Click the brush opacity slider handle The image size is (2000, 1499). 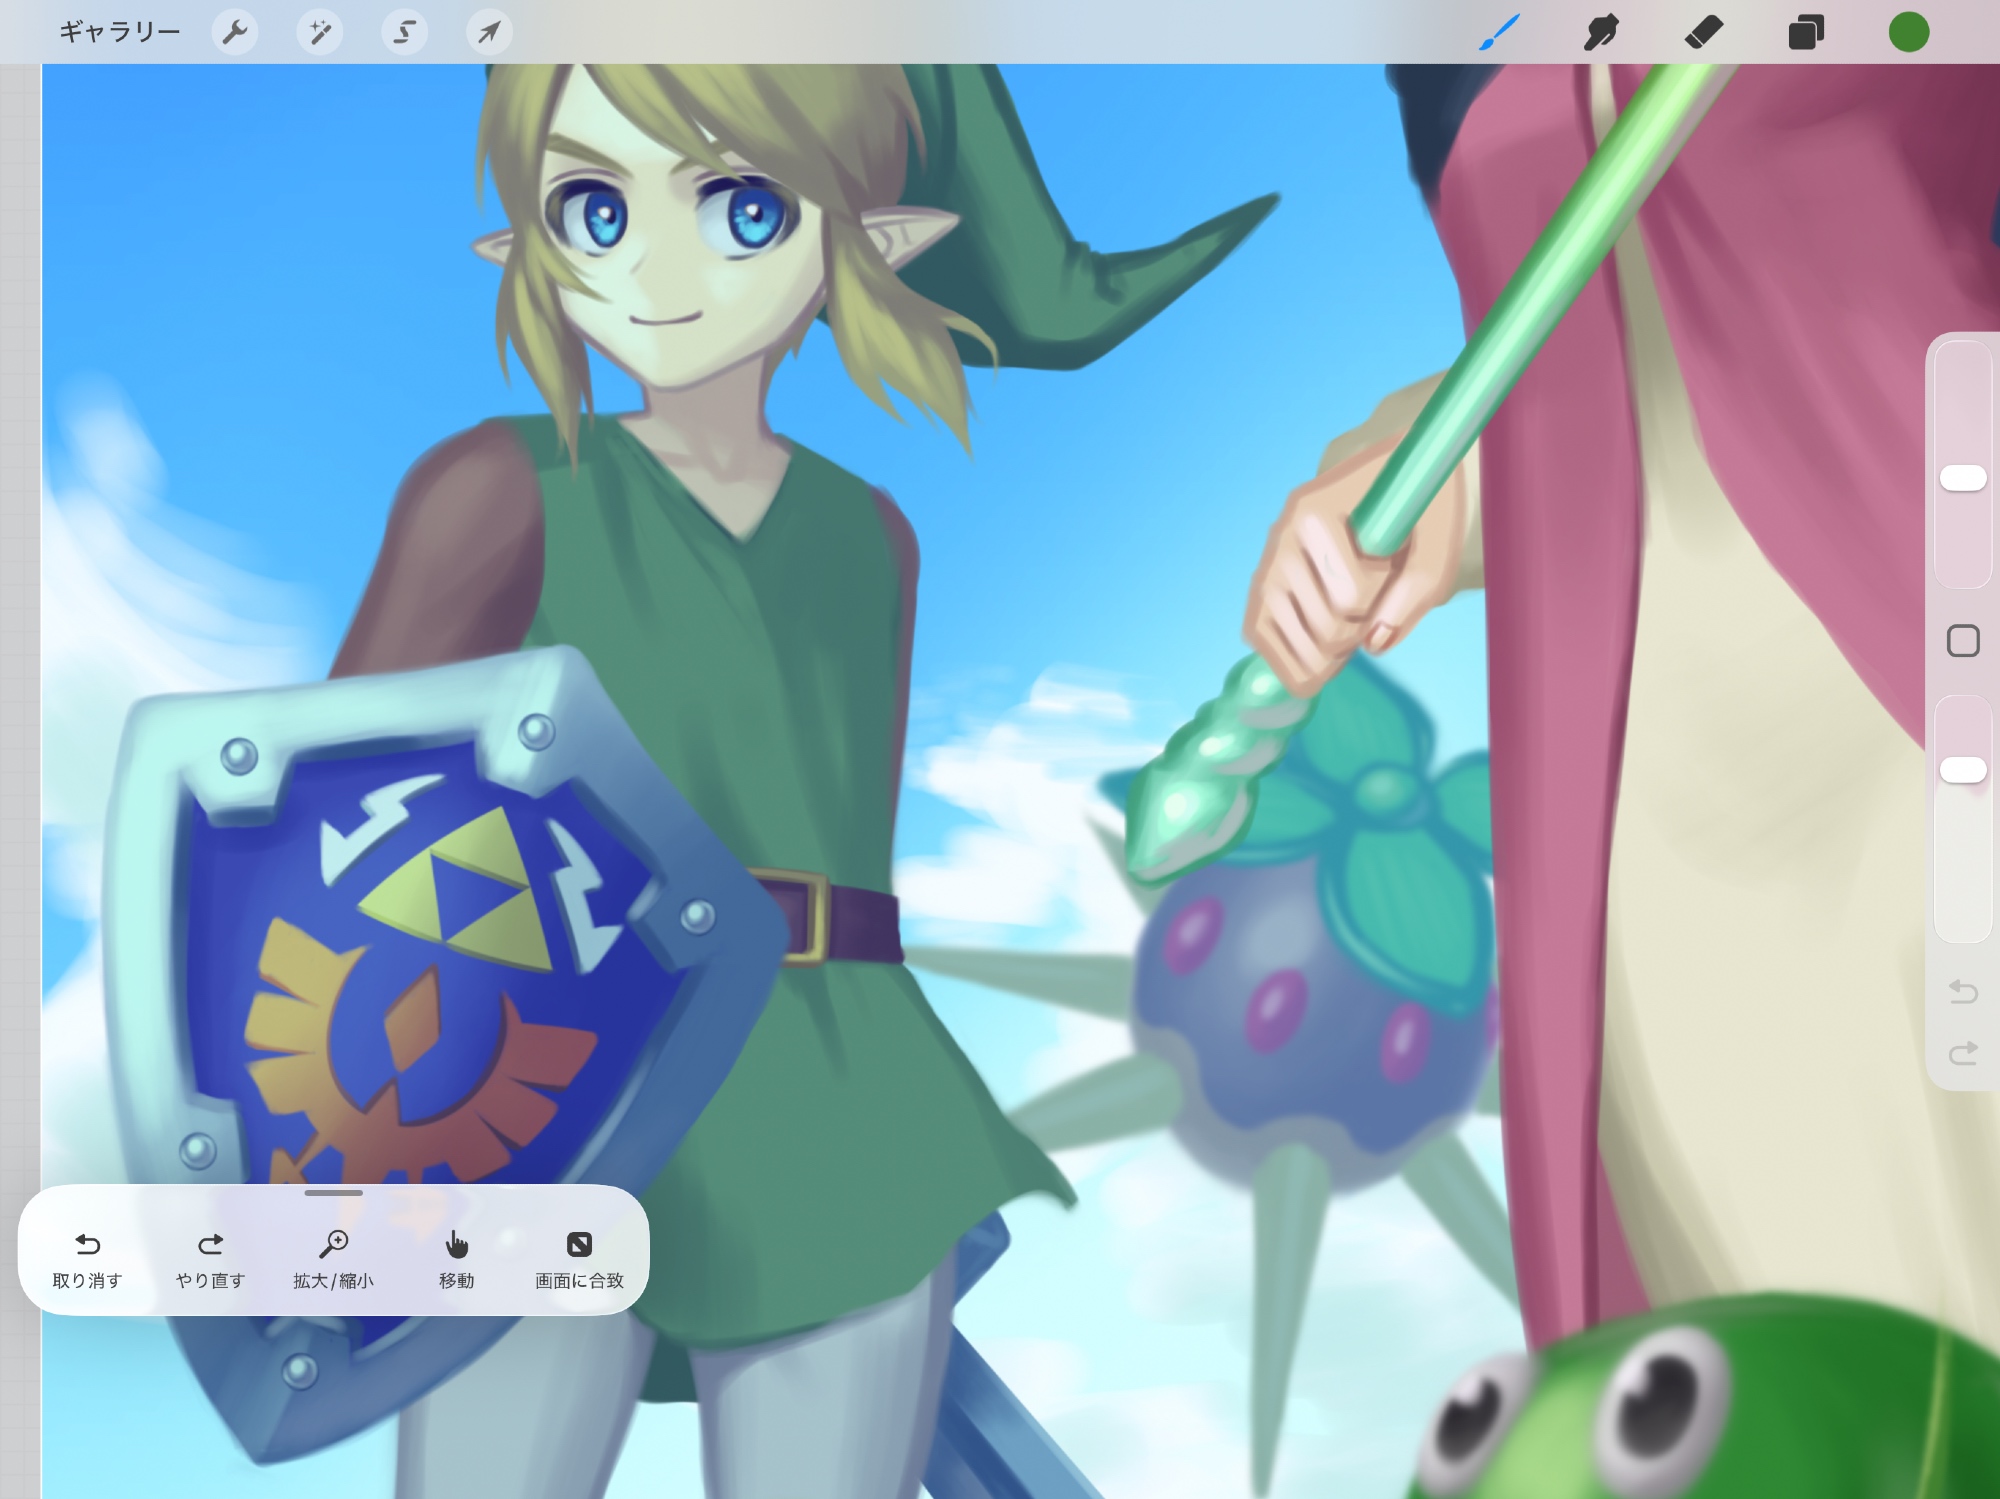(x=1963, y=769)
